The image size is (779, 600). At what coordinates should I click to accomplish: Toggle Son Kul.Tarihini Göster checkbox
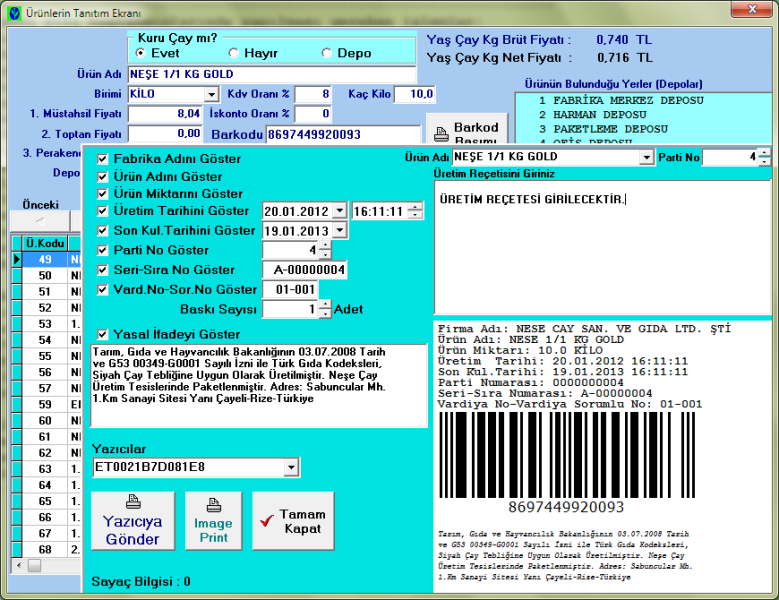(x=103, y=231)
